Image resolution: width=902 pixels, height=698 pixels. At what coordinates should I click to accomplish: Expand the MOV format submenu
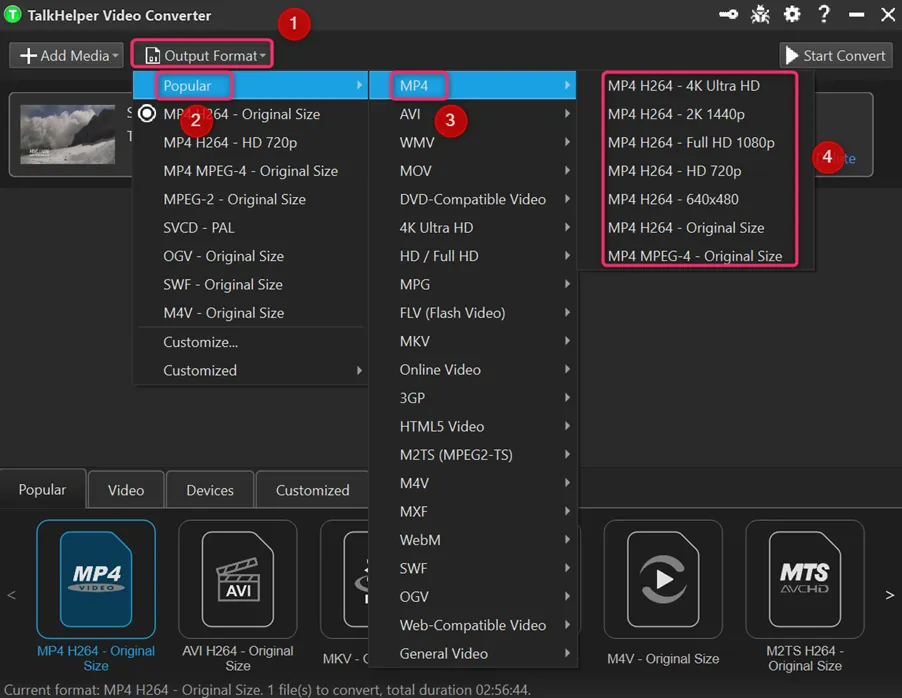tap(472, 171)
